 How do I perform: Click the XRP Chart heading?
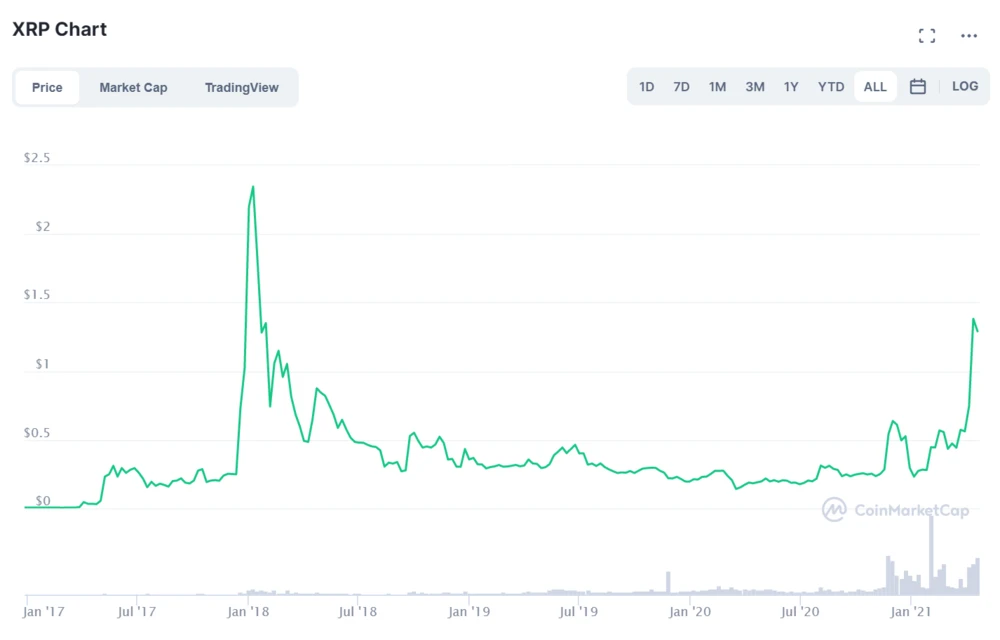[59, 29]
